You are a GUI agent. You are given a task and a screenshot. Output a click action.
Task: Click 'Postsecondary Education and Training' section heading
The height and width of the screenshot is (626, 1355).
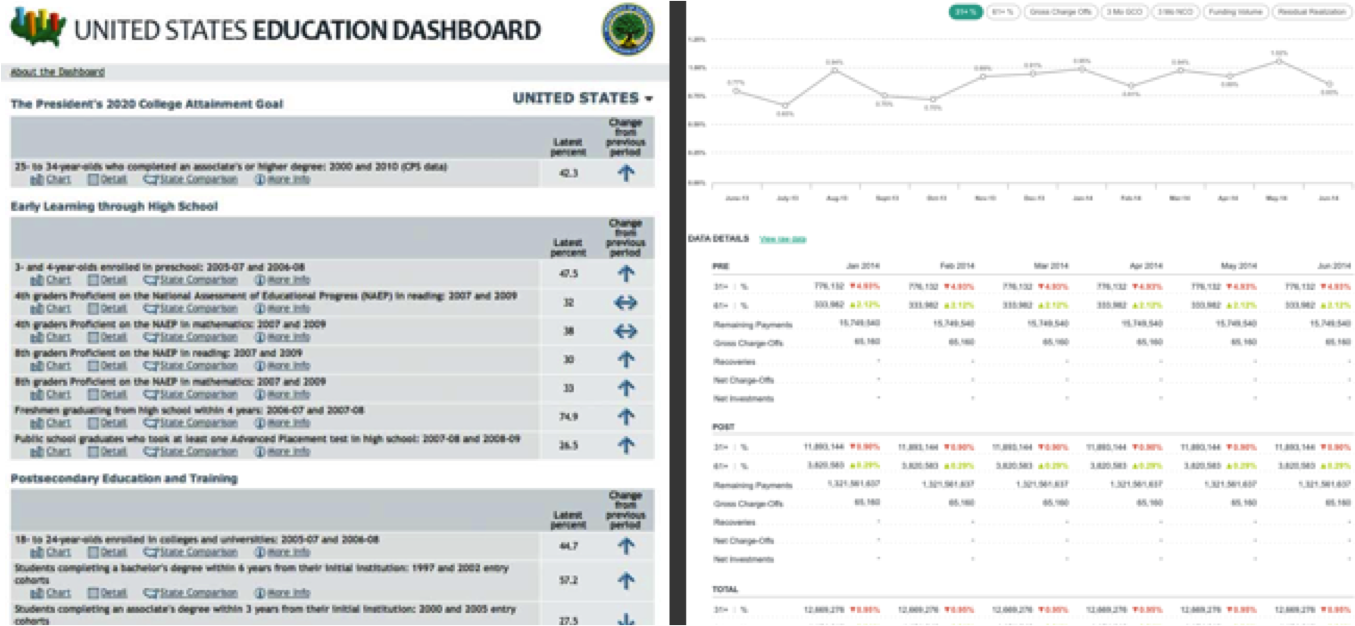[x=124, y=478]
